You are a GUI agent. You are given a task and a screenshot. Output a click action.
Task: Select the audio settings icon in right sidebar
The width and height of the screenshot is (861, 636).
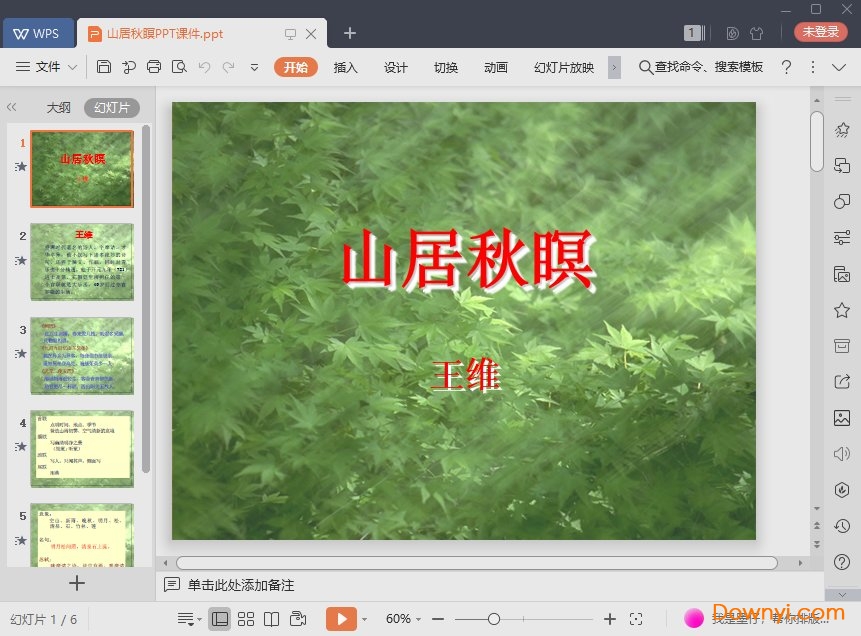[x=841, y=454]
